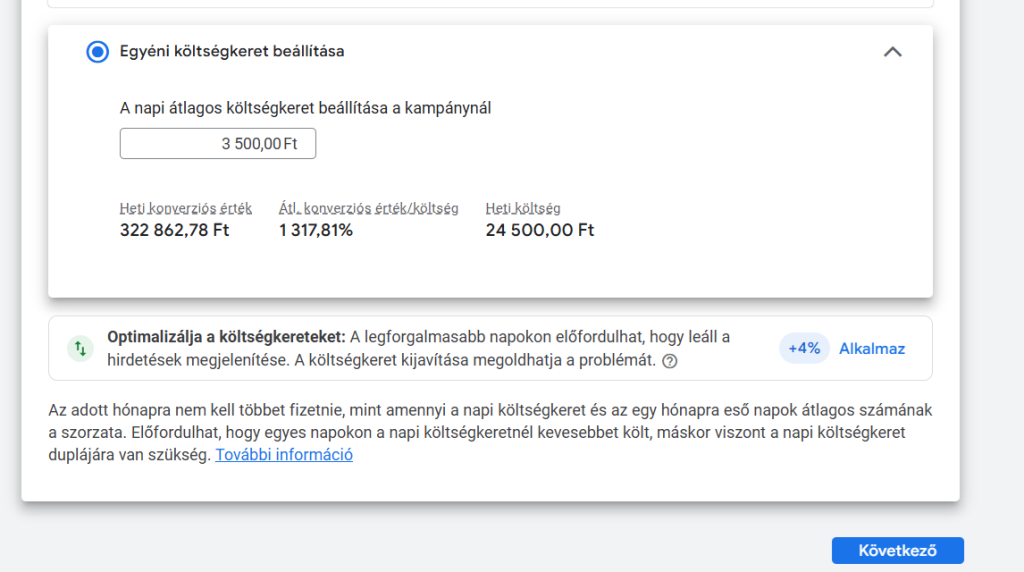
Task: Click the green optimization arrows icon
Action: 78,349
